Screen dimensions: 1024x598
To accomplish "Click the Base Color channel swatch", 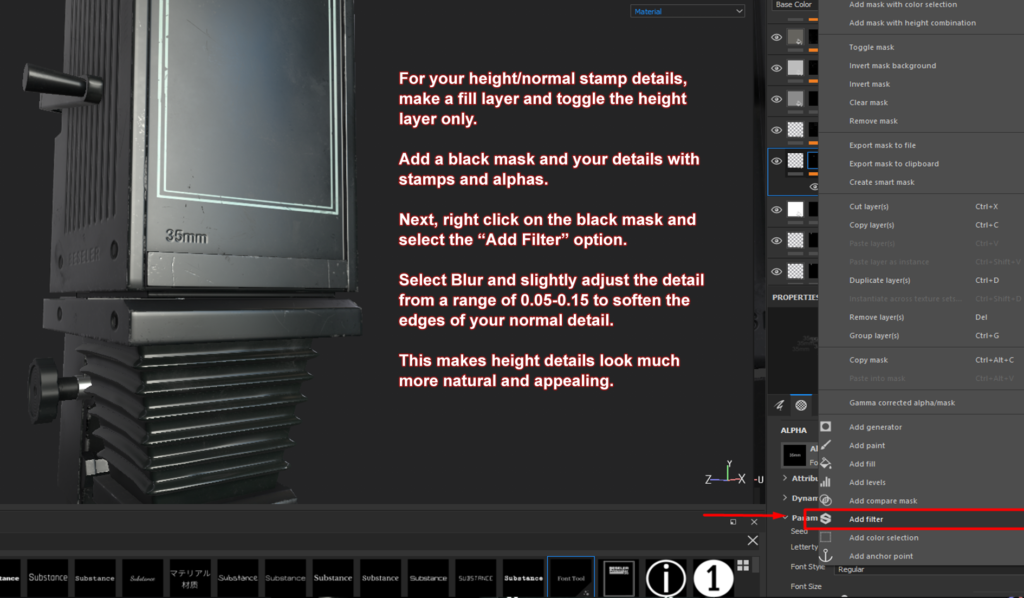I will click(x=793, y=5).
